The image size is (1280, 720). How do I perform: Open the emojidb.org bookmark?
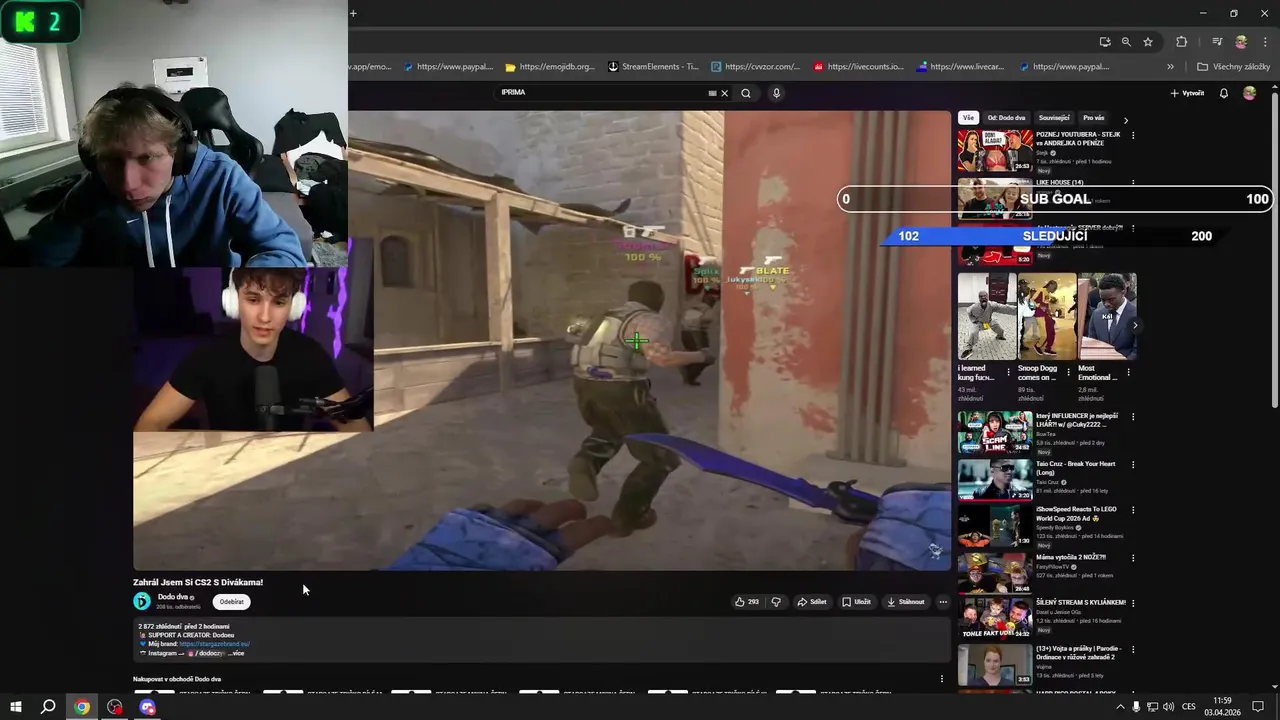(x=550, y=67)
